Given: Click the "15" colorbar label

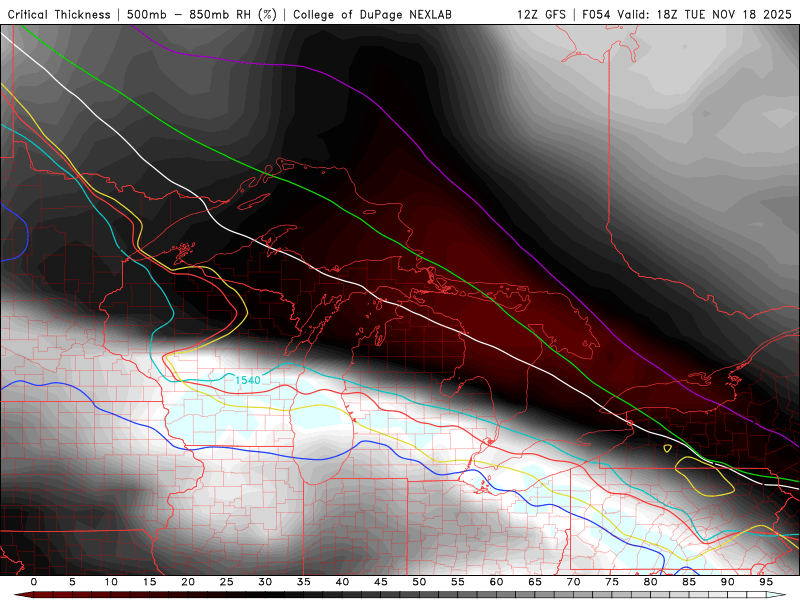Looking at the screenshot, I should (x=149, y=582).
